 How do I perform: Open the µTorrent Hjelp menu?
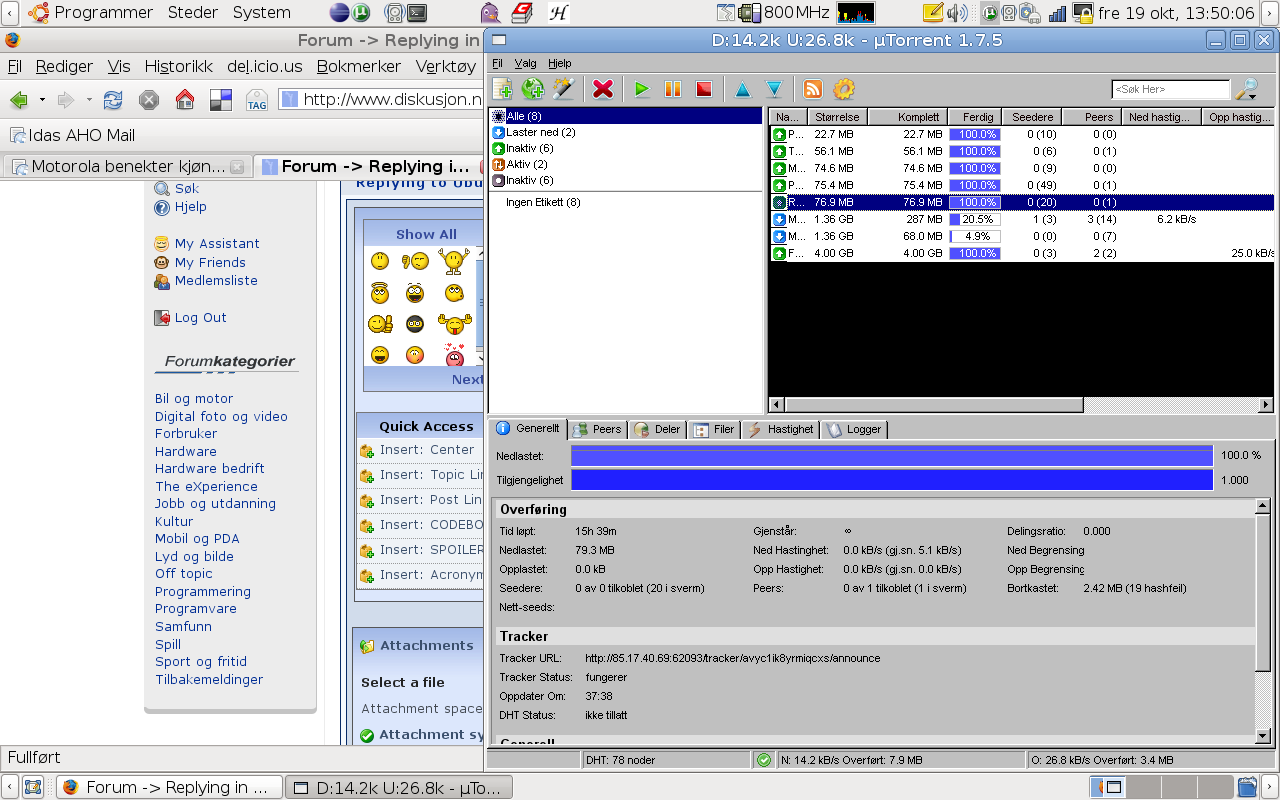tap(559, 63)
